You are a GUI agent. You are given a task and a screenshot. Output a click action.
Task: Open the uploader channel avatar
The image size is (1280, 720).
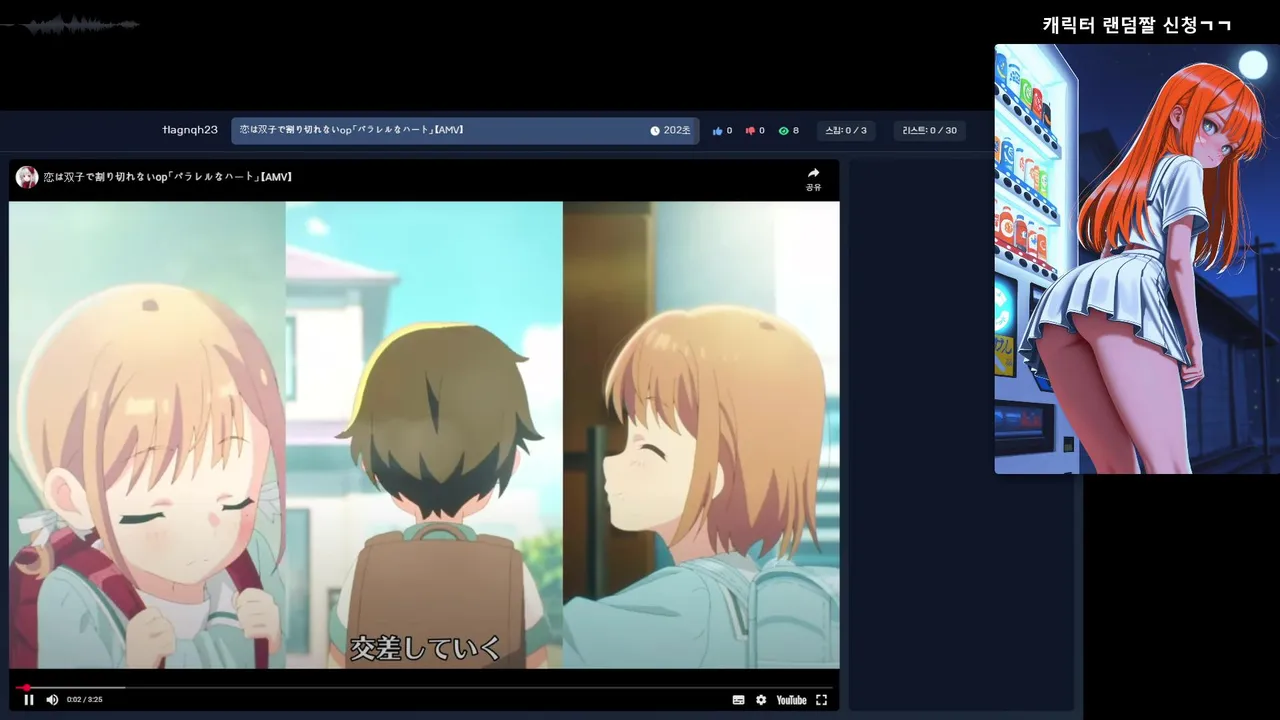[x=27, y=177]
